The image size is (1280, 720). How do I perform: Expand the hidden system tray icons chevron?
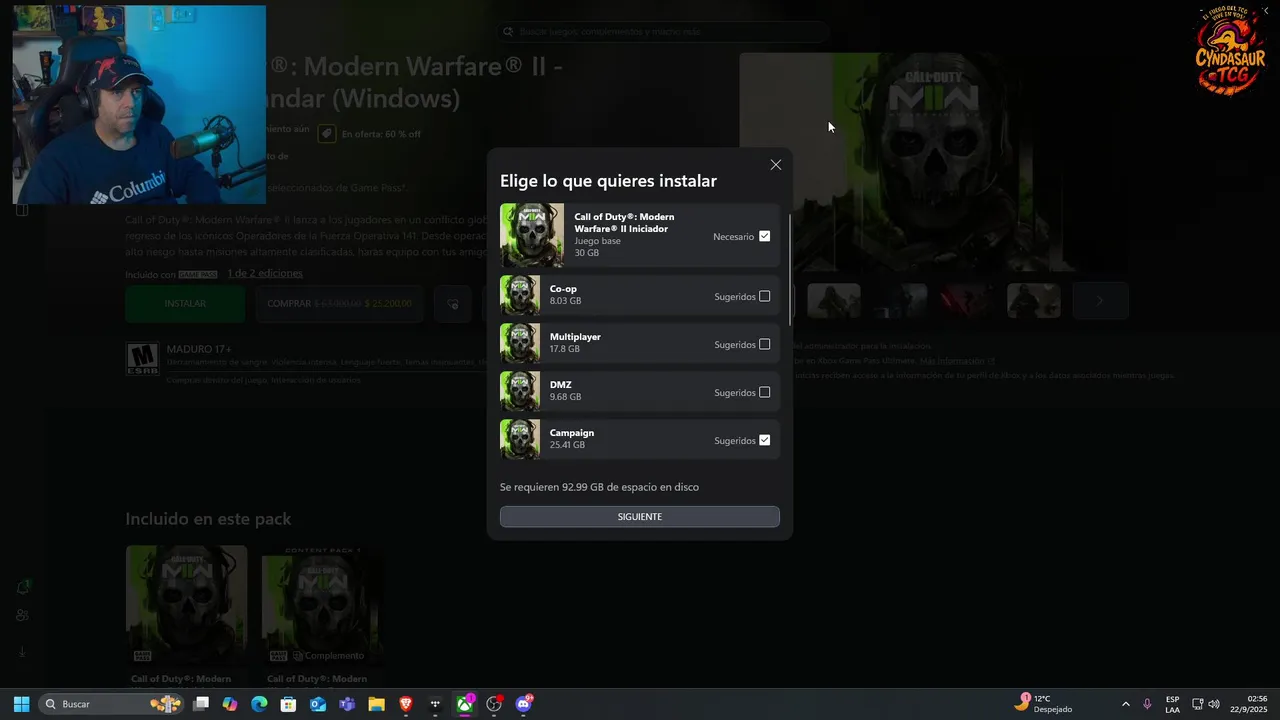[x=1125, y=704]
